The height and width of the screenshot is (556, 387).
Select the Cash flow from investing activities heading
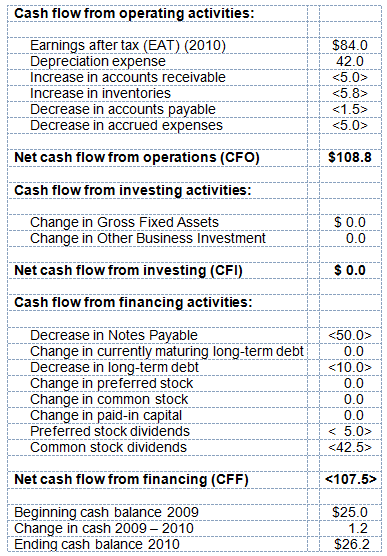pyautogui.click(x=133, y=191)
